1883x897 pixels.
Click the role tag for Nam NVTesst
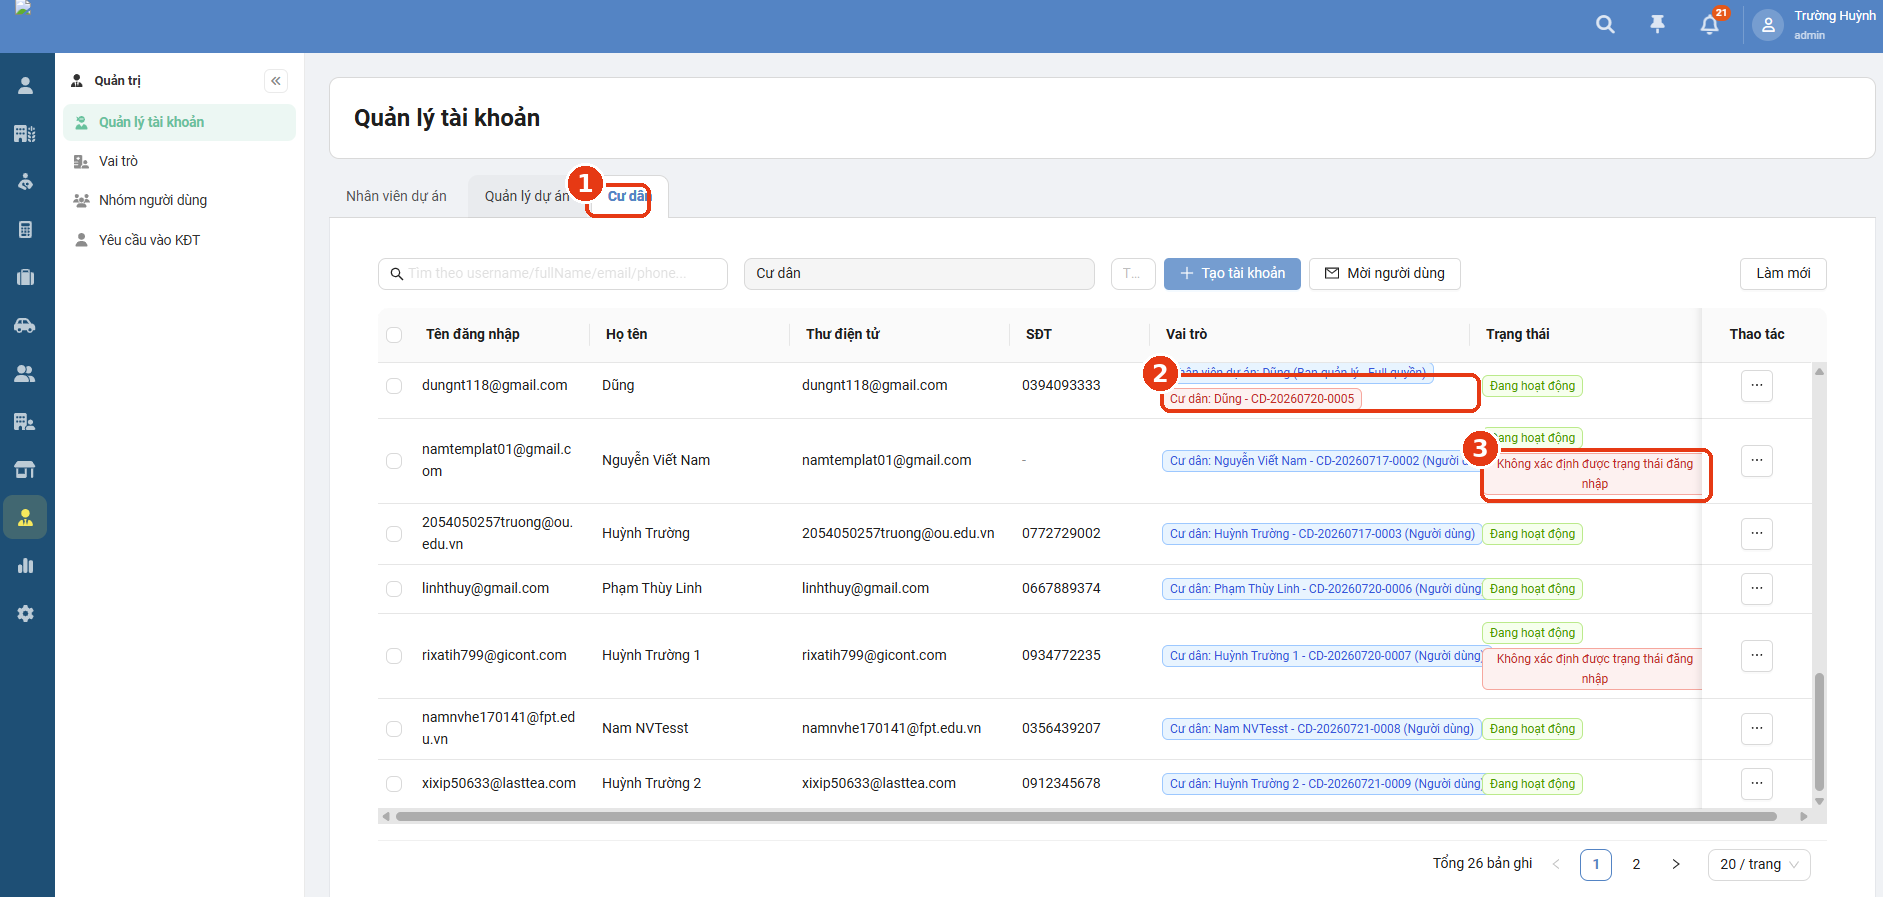pyautogui.click(x=1322, y=729)
